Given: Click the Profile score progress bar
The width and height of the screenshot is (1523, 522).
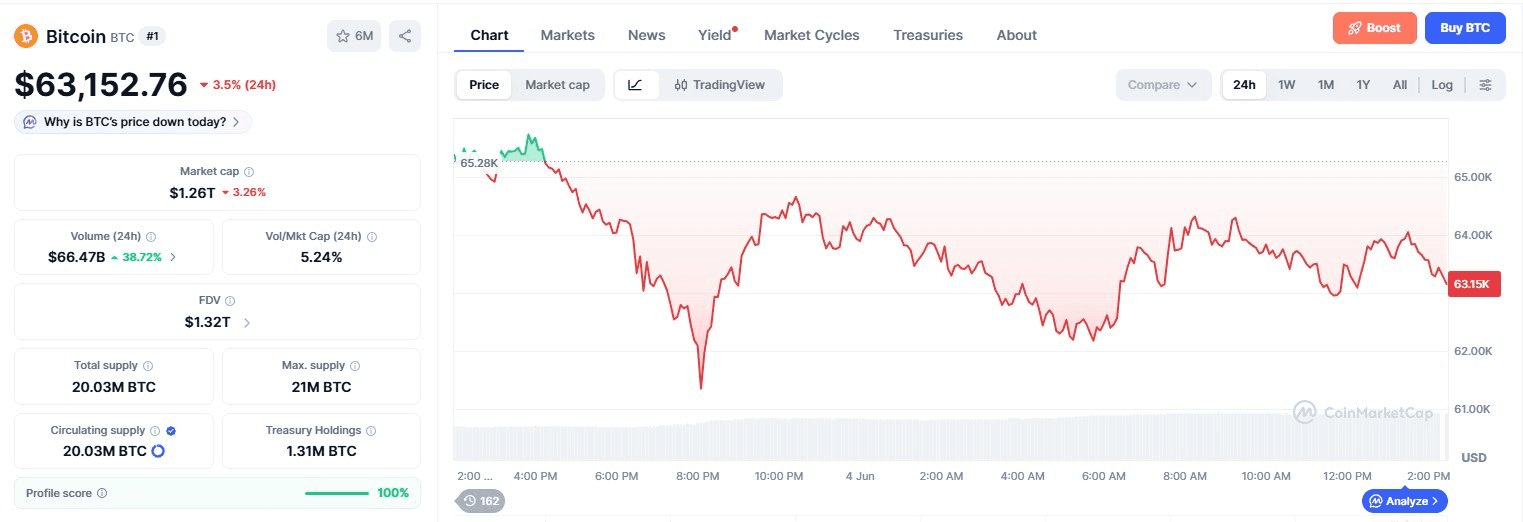Looking at the screenshot, I should tap(337, 493).
